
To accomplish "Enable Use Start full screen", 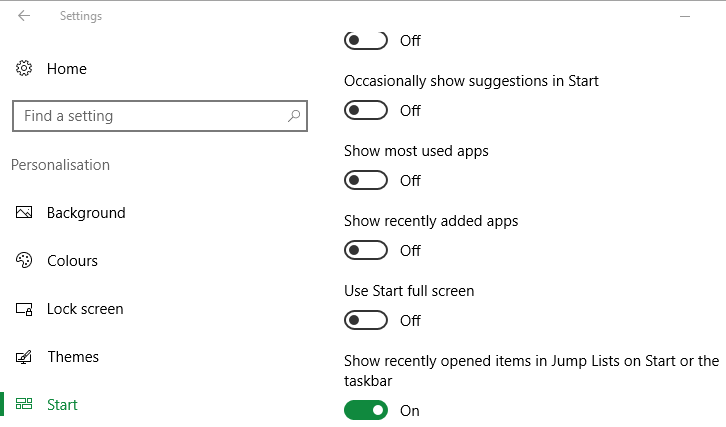I will coord(366,320).
